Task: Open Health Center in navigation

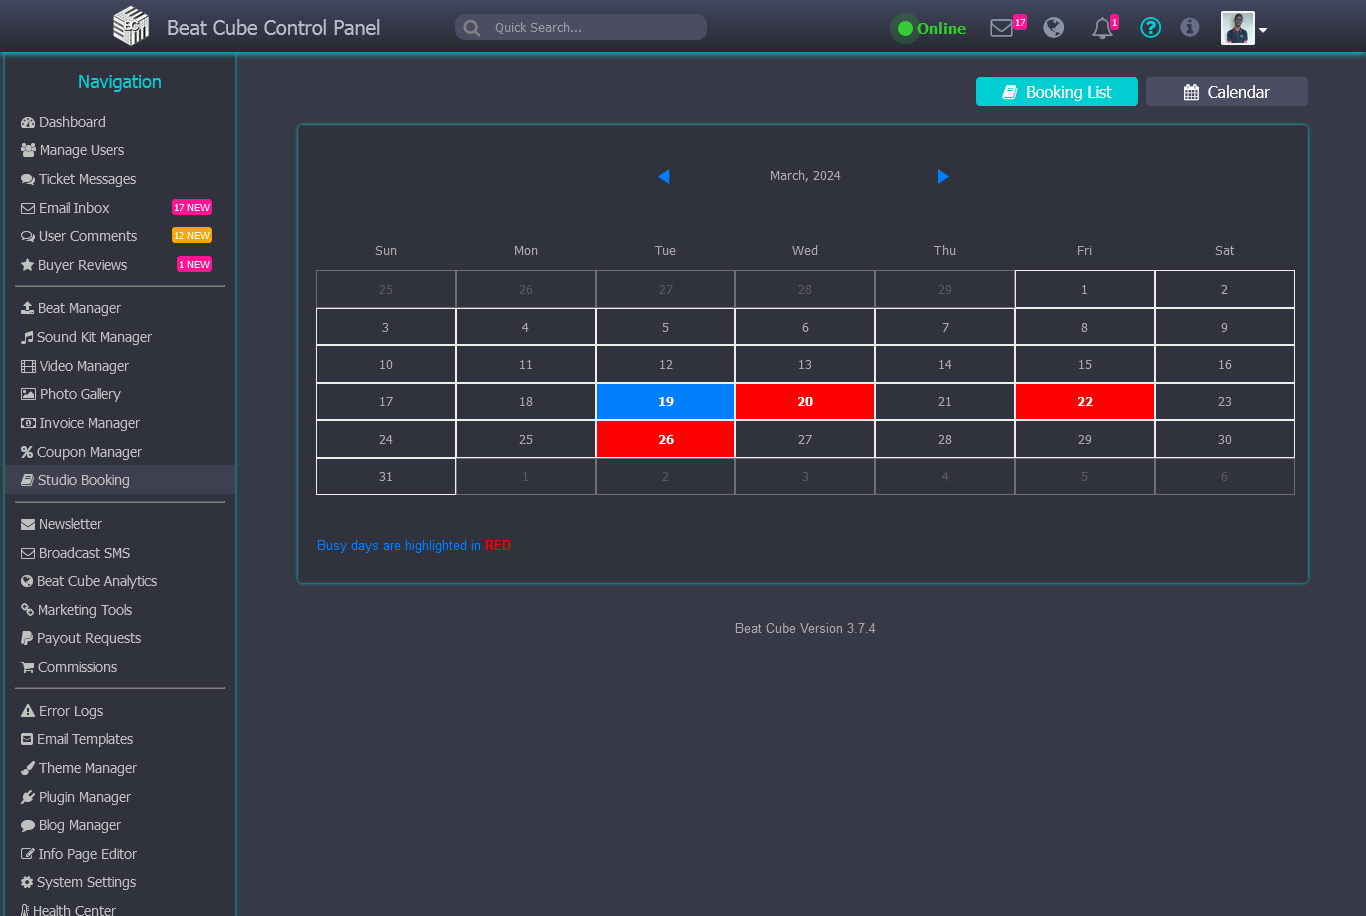Action: point(68,910)
